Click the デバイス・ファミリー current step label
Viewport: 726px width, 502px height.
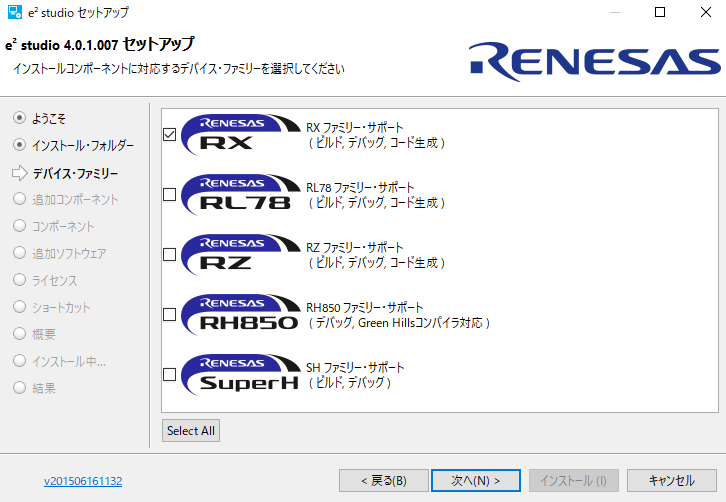click(x=75, y=174)
